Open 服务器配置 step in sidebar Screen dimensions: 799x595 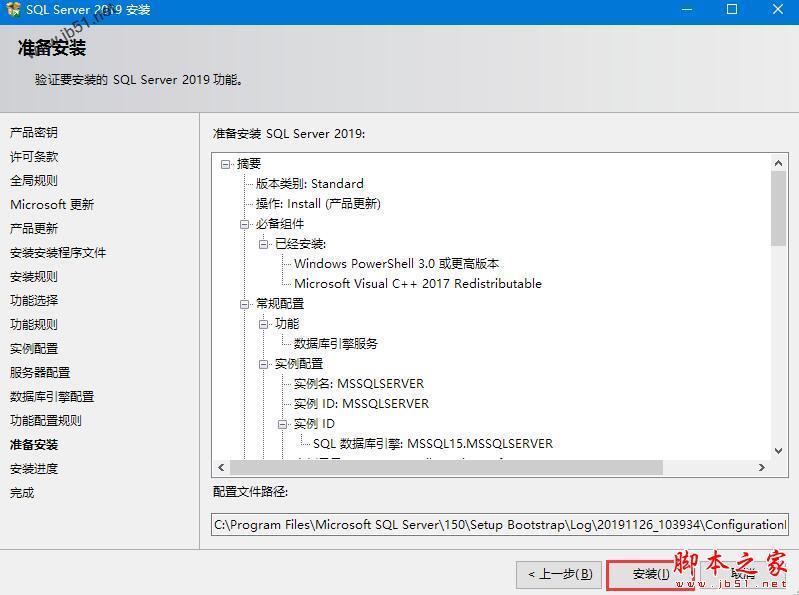pyautogui.click(x=40, y=373)
